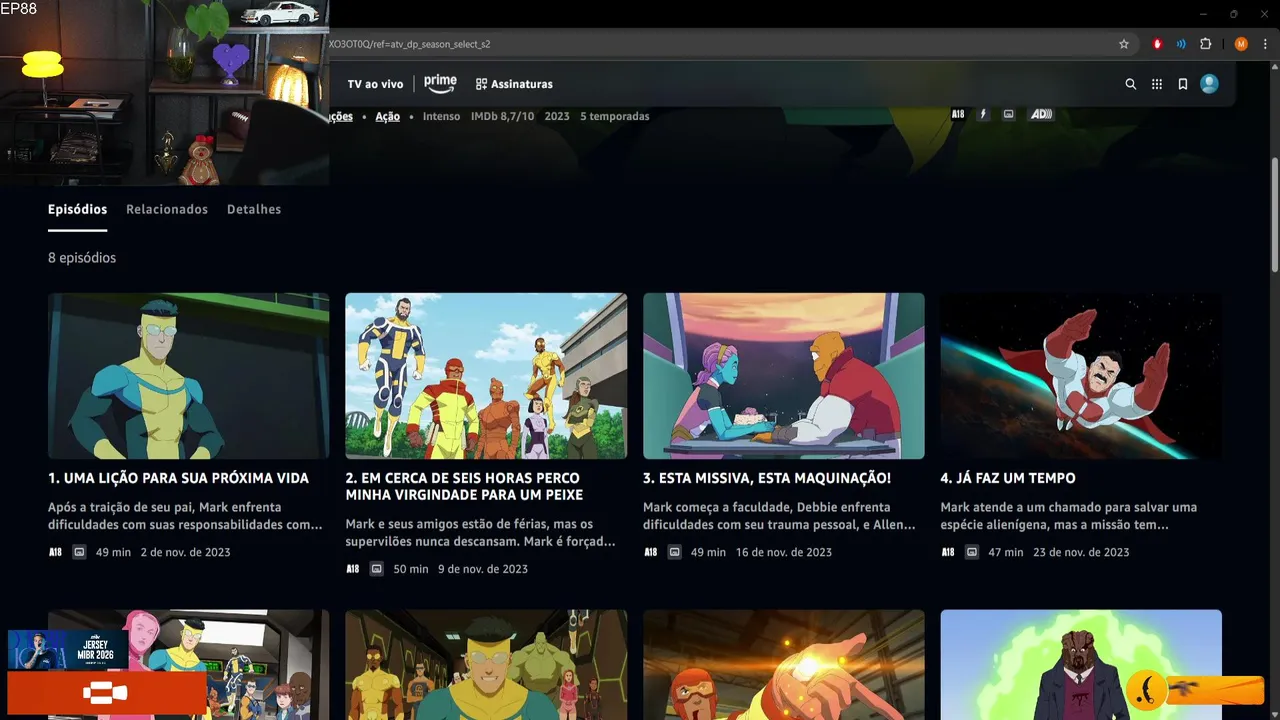Play episode 1 thumbnail with Invincible
The height and width of the screenshot is (720, 1280).
[x=188, y=376]
